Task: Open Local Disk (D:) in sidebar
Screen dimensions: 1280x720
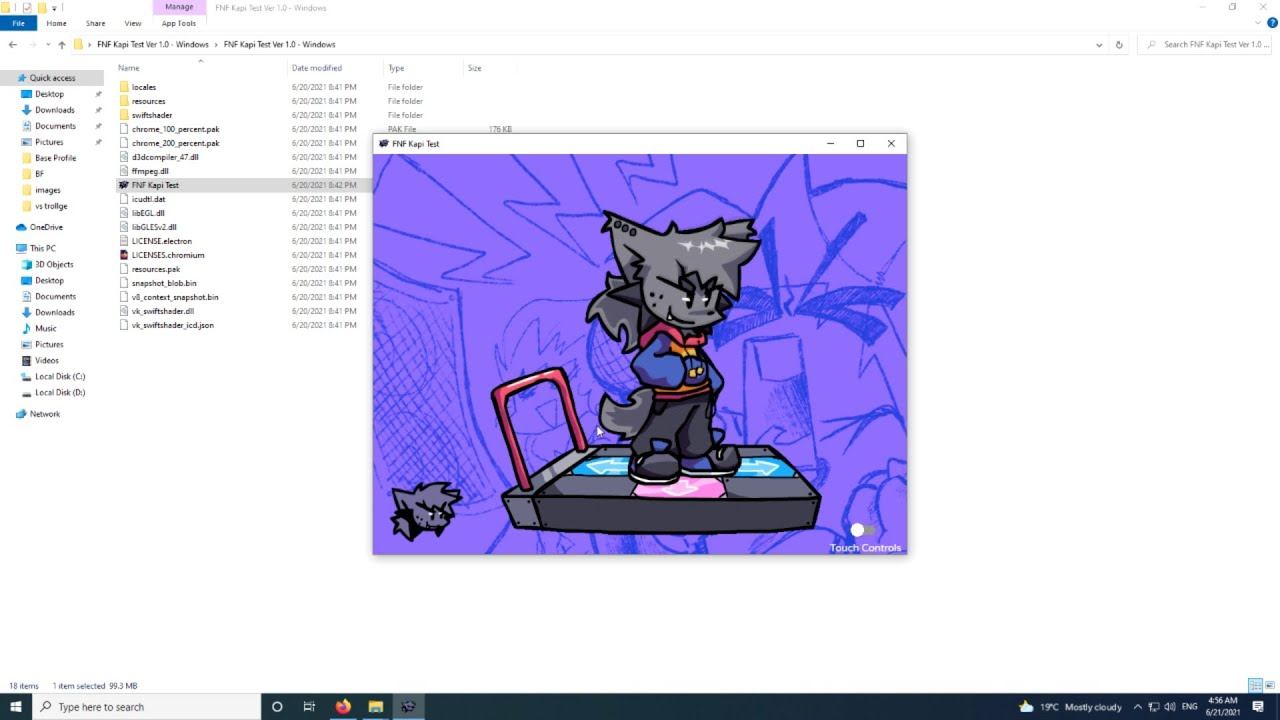Action: point(60,392)
